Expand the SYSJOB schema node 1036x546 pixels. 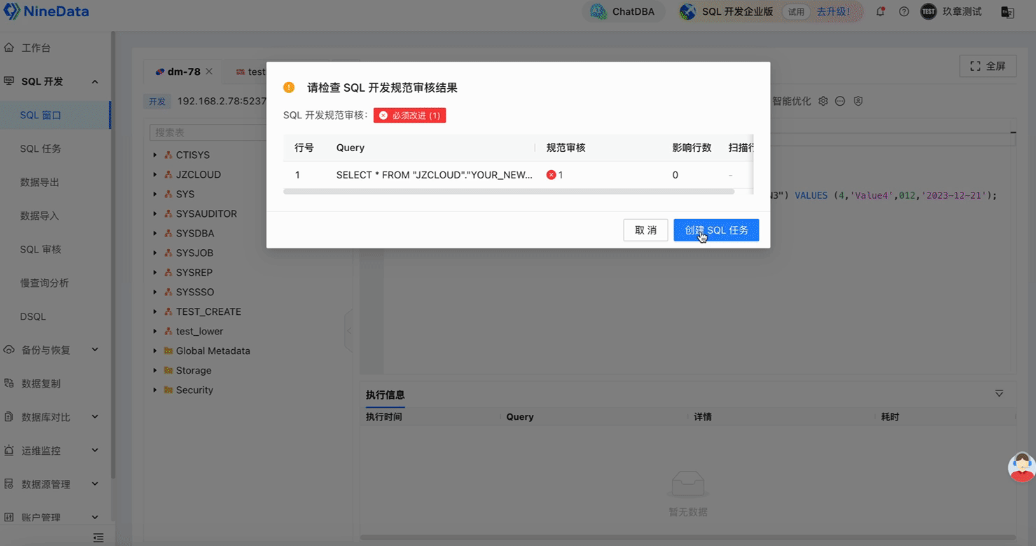(x=155, y=253)
